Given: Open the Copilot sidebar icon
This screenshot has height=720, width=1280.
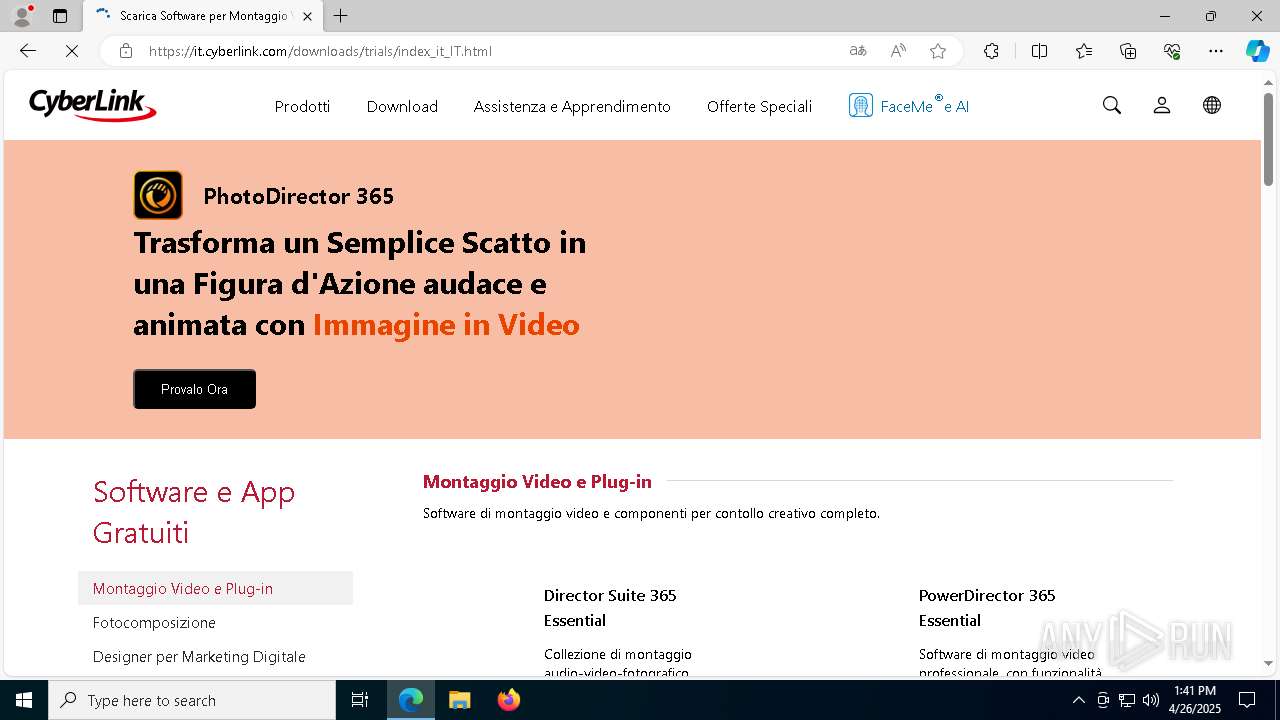Looking at the screenshot, I should pyautogui.click(x=1257, y=51).
